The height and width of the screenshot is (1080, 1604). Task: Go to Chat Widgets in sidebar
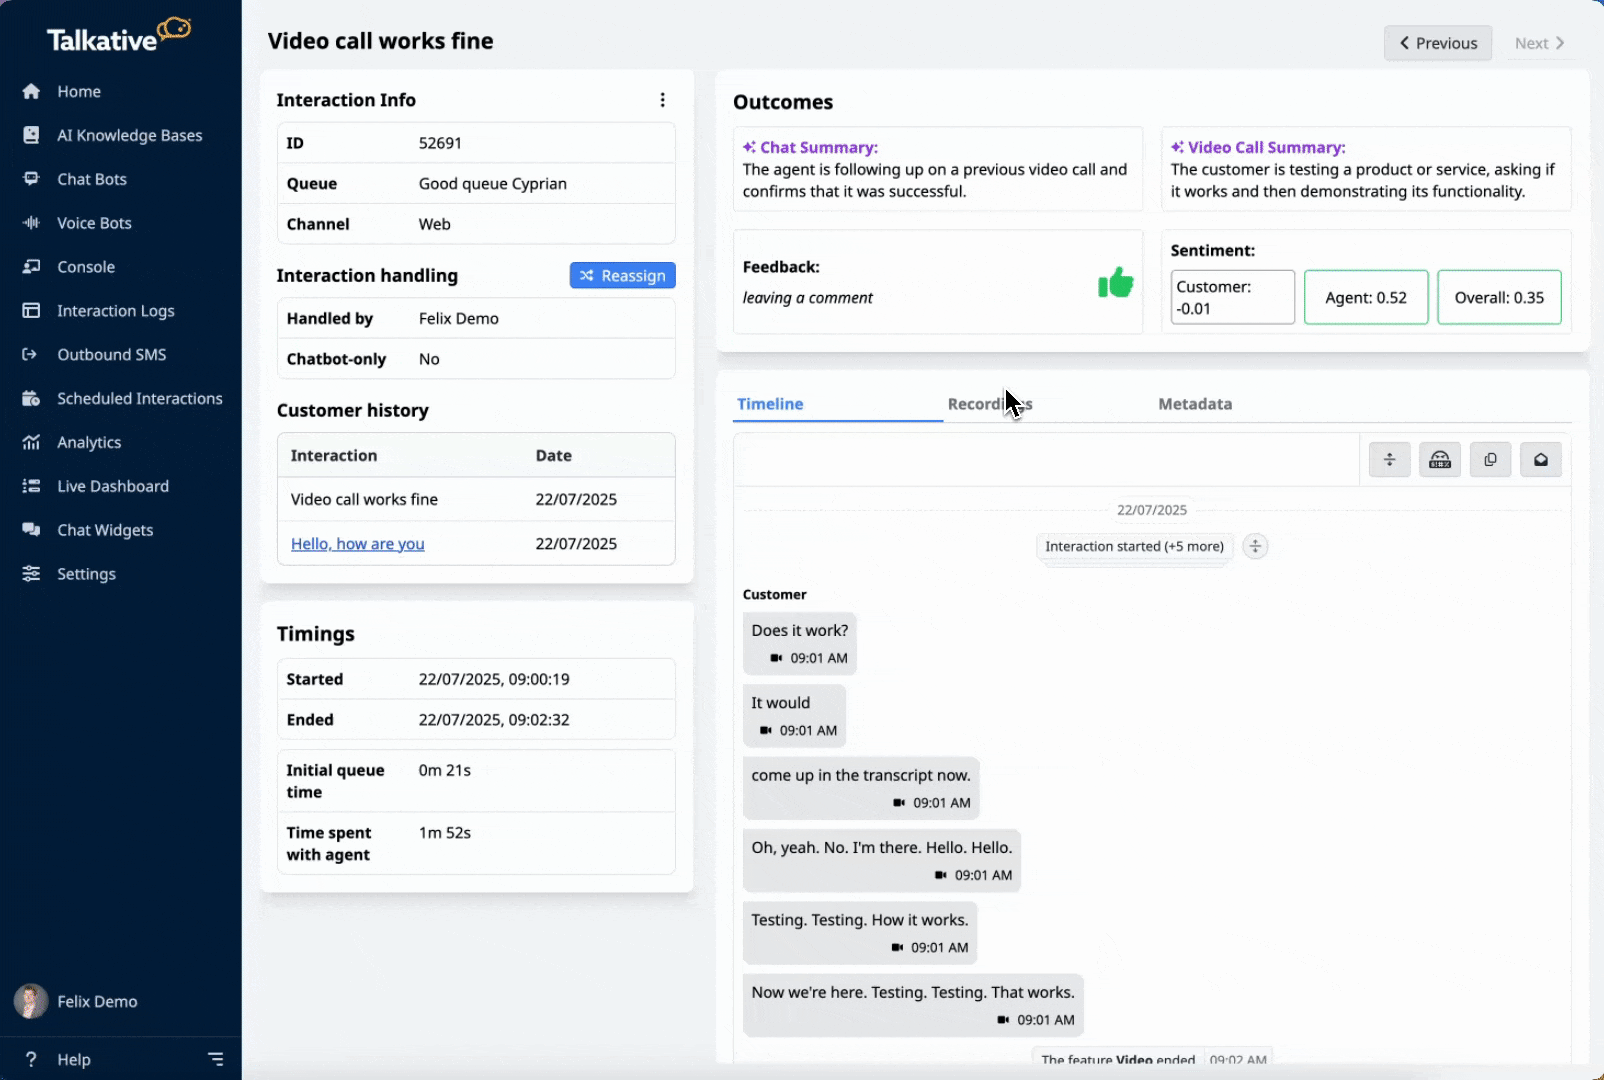(105, 530)
